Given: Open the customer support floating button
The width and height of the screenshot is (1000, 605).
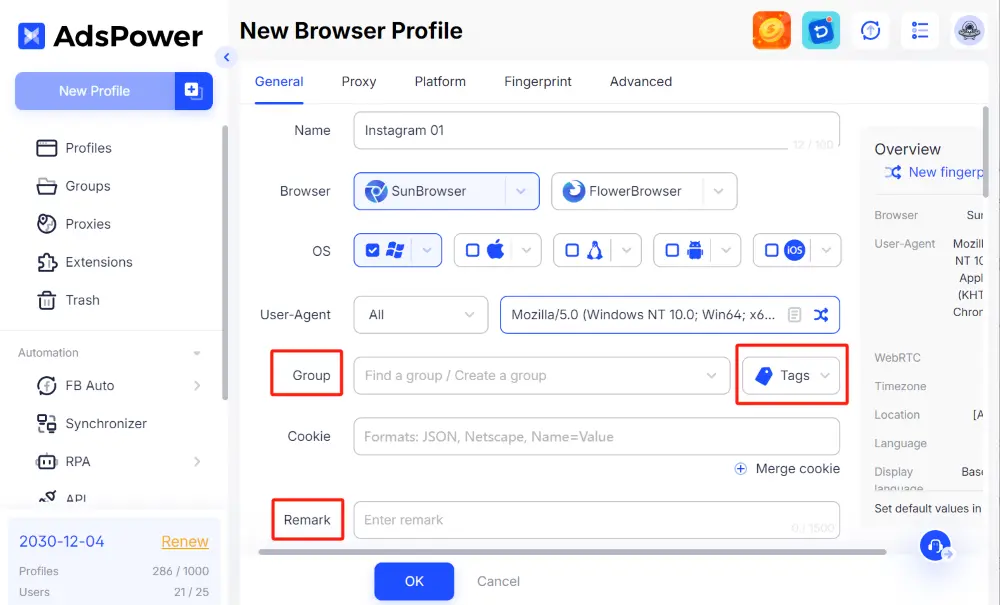Looking at the screenshot, I should tap(936, 546).
